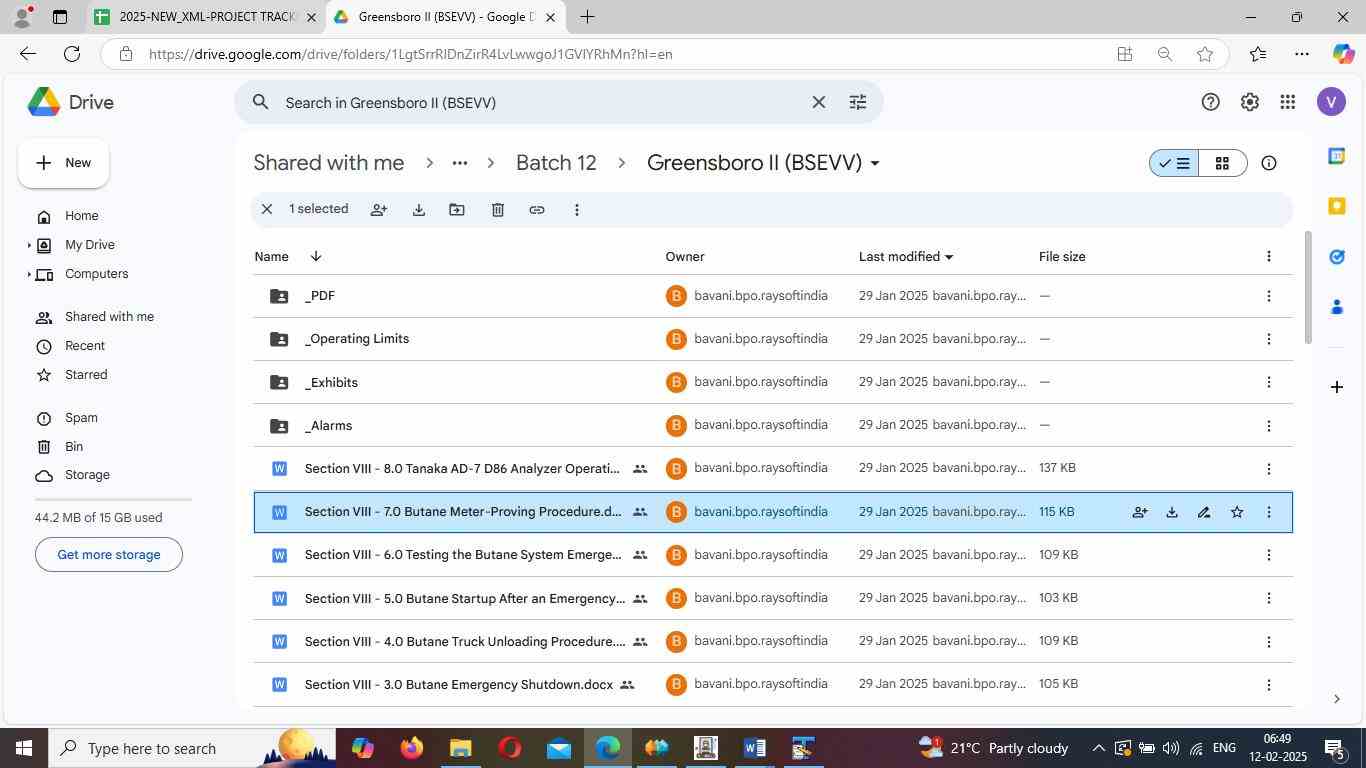This screenshot has width=1366, height=768.
Task: Open the Google account avatar V
Action: point(1331,102)
